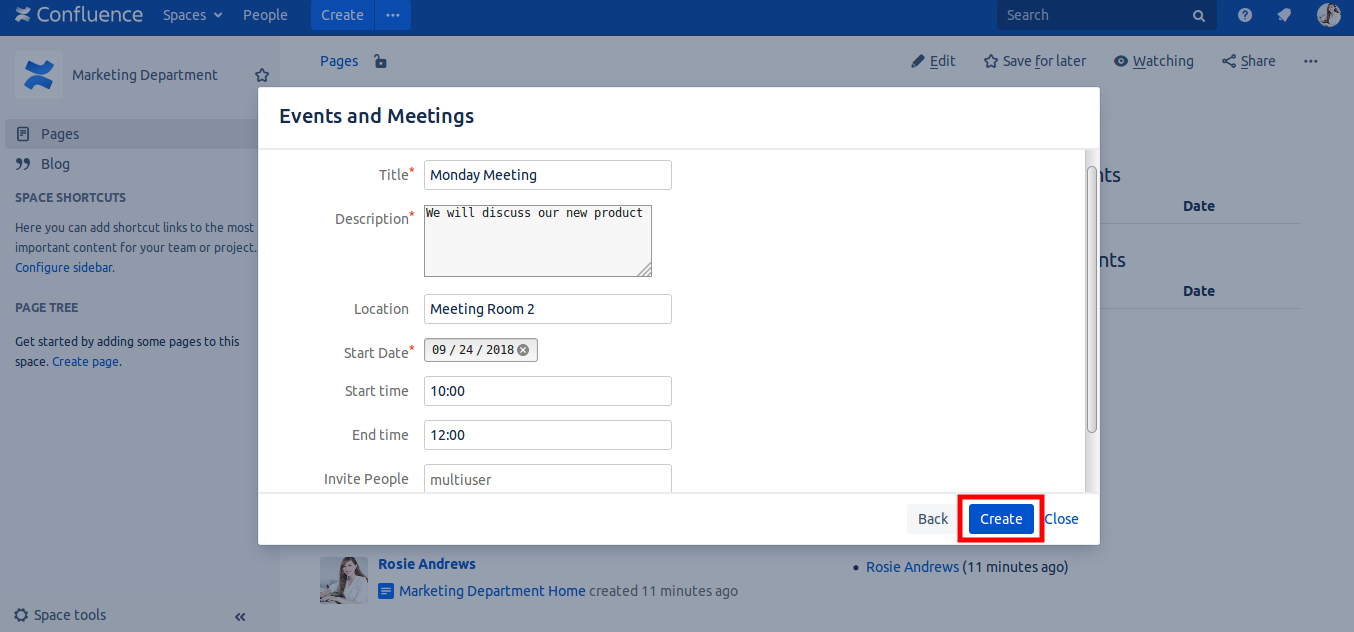Image resolution: width=1354 pixels, height=632 pixels.
Task: Click the help question mark icon
Action: pos(1243,15)
